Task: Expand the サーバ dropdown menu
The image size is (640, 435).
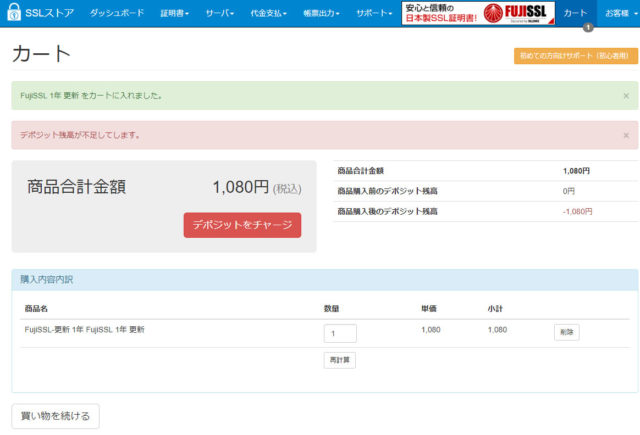Action: coord(220,13)
